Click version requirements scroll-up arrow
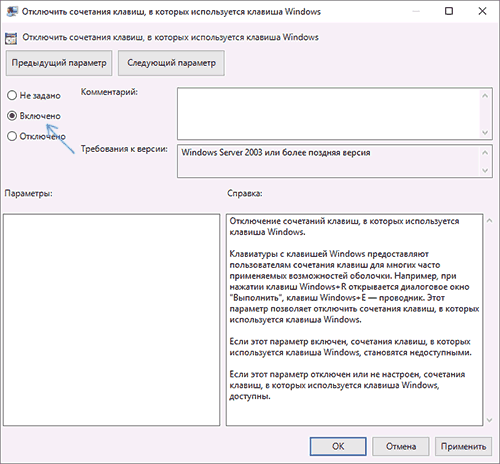Screen dimensions: 500x464 tap(485, 153)
